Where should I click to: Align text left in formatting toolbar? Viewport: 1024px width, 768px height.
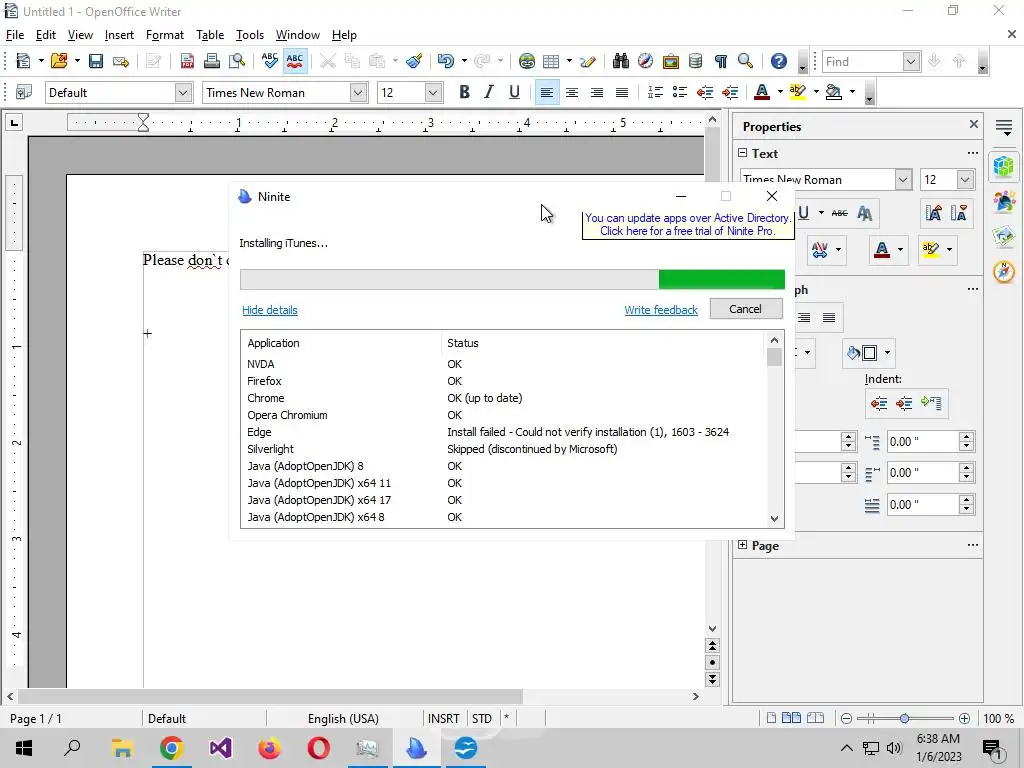coord(547,92)
